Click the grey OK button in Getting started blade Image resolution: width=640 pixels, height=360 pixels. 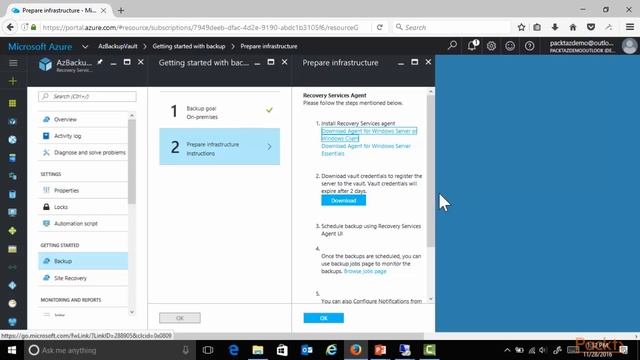pos(180,318)
